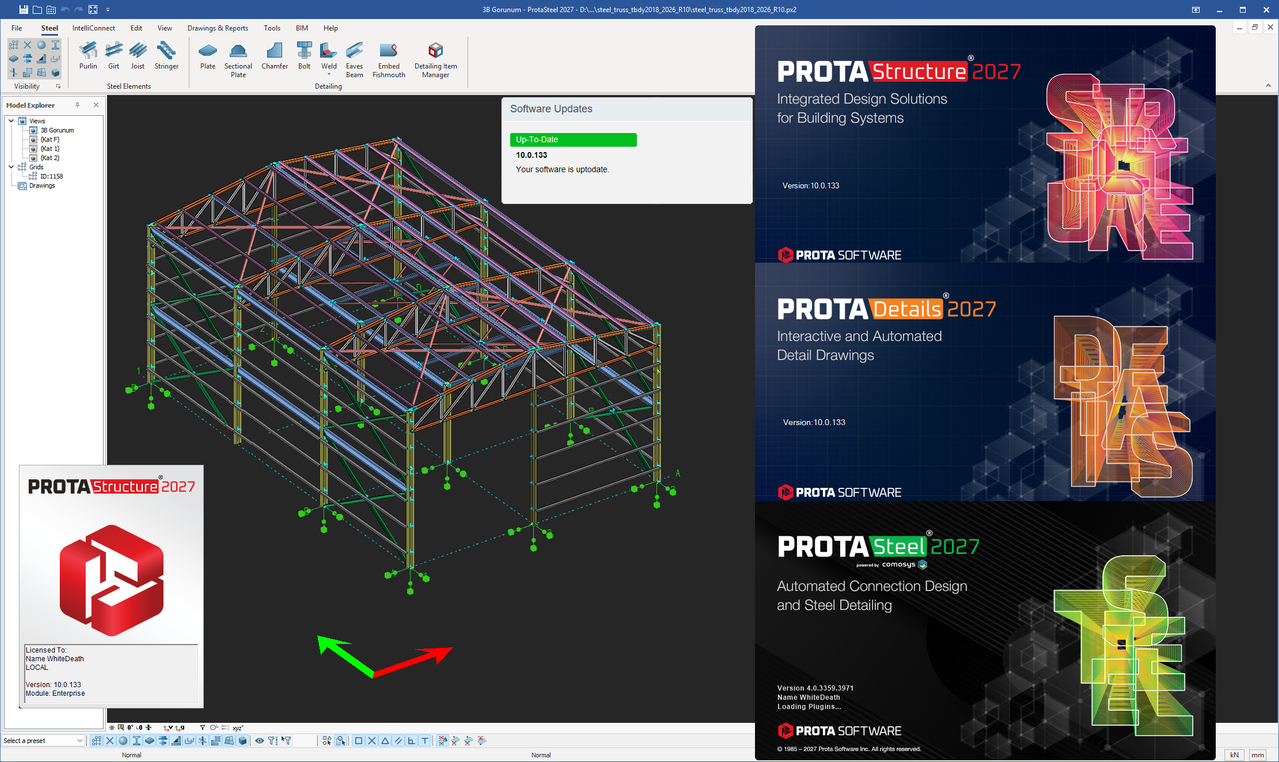
Task: Undo the last action in title bar
Action: (x=65, y=9)
